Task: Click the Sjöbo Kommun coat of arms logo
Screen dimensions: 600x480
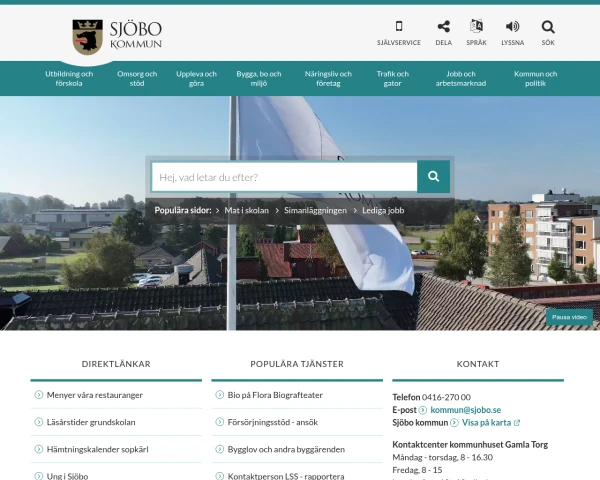Action: [x=88, y=37]
